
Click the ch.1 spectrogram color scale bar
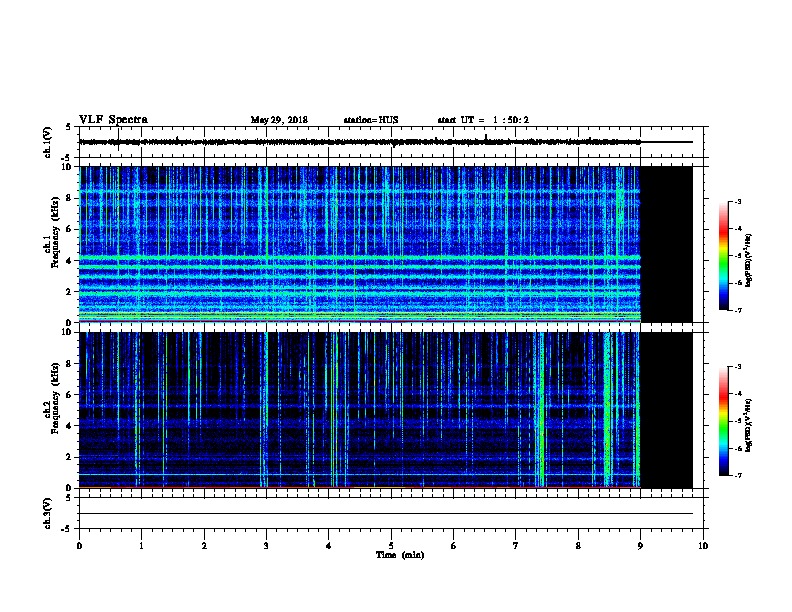[x=724, y=256]
